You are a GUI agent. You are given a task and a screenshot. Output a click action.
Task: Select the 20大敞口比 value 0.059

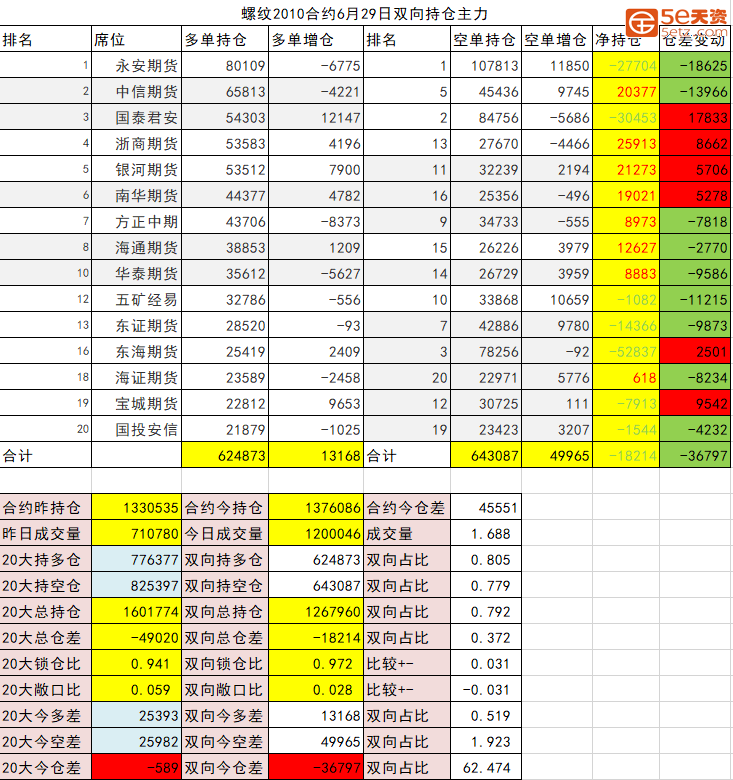coord(136,689)
